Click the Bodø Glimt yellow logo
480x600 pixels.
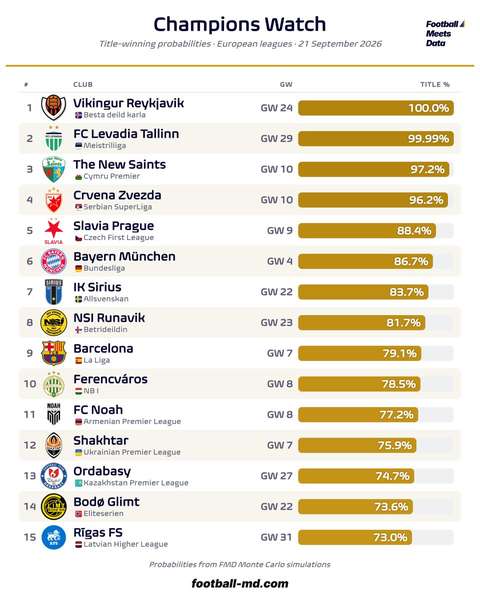click(x=54, y=506)
